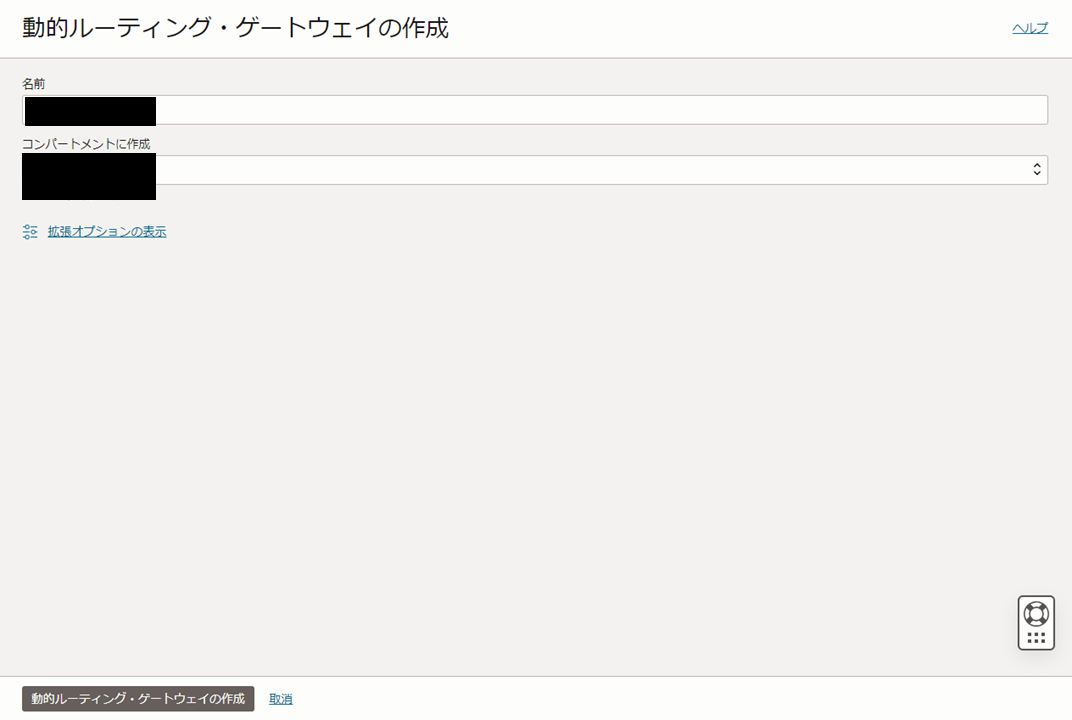This screenshot has height=720, width=1072.
Task: Click the grid dots on support widget
Action: click(1036, 638)
